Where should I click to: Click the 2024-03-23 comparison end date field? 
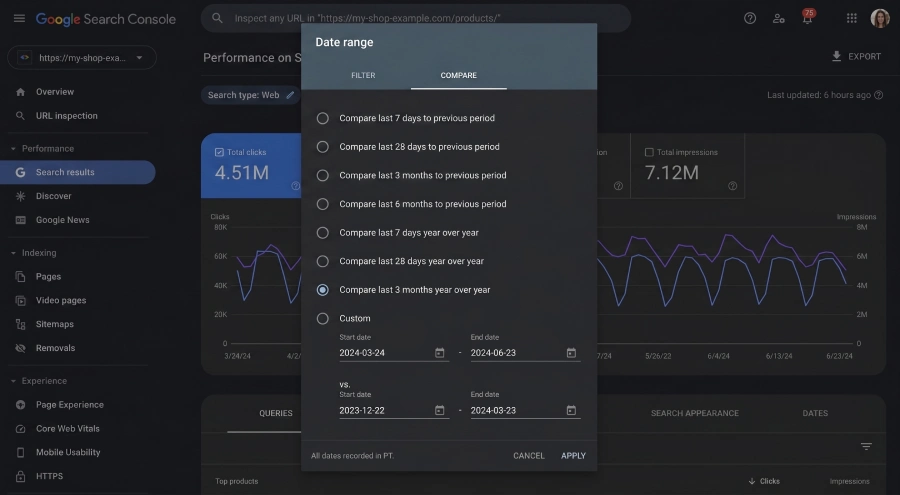pyautogui.click(x=525, y=410)
